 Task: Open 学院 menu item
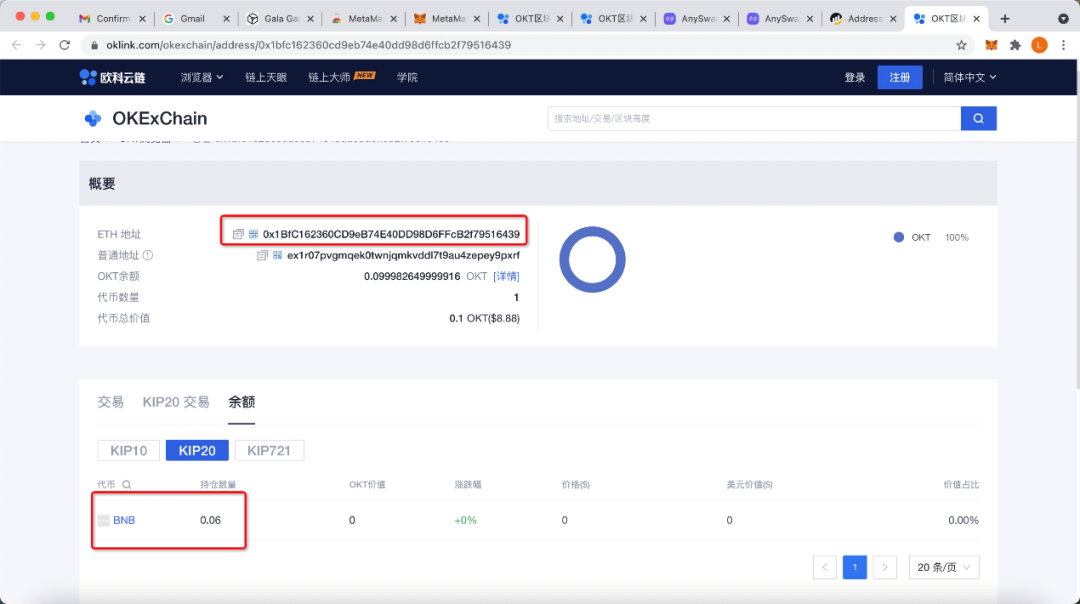(407, 77)
